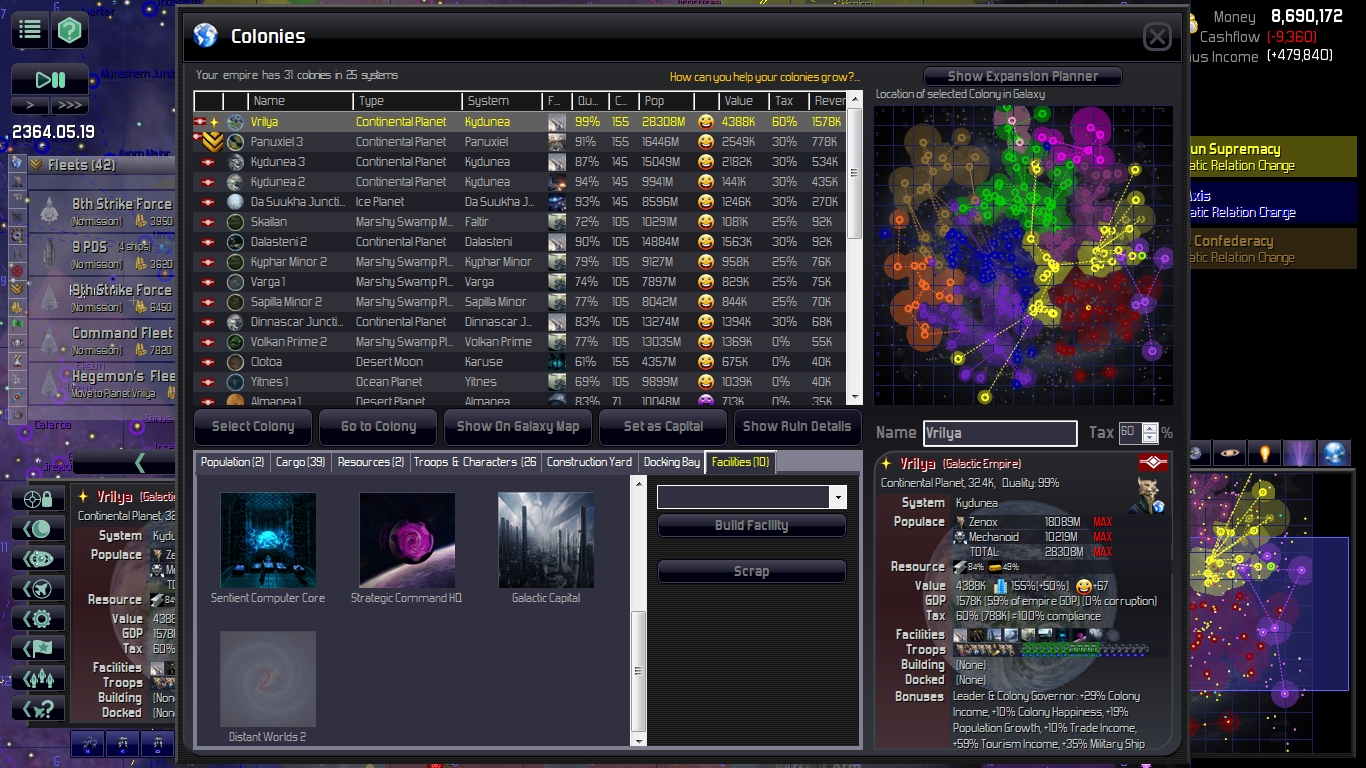Click the crosshair target button in left panel
Screen dimensions: 1366x768
click(x=38, y=498)
